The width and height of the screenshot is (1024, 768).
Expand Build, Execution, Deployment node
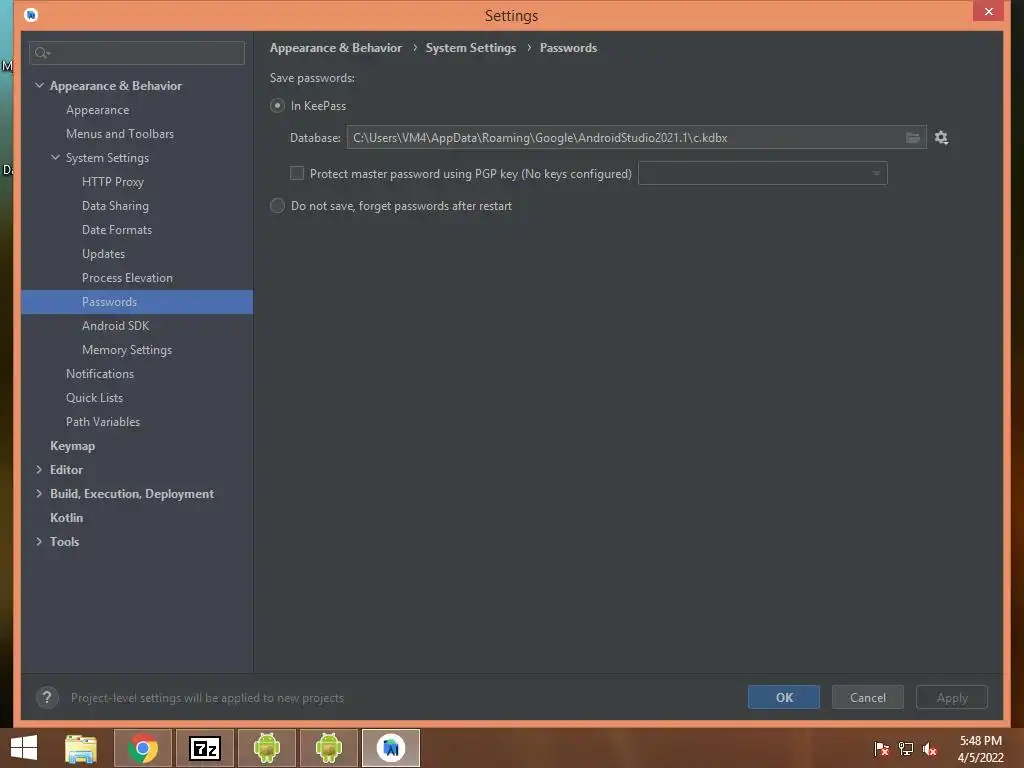point(39,494)
